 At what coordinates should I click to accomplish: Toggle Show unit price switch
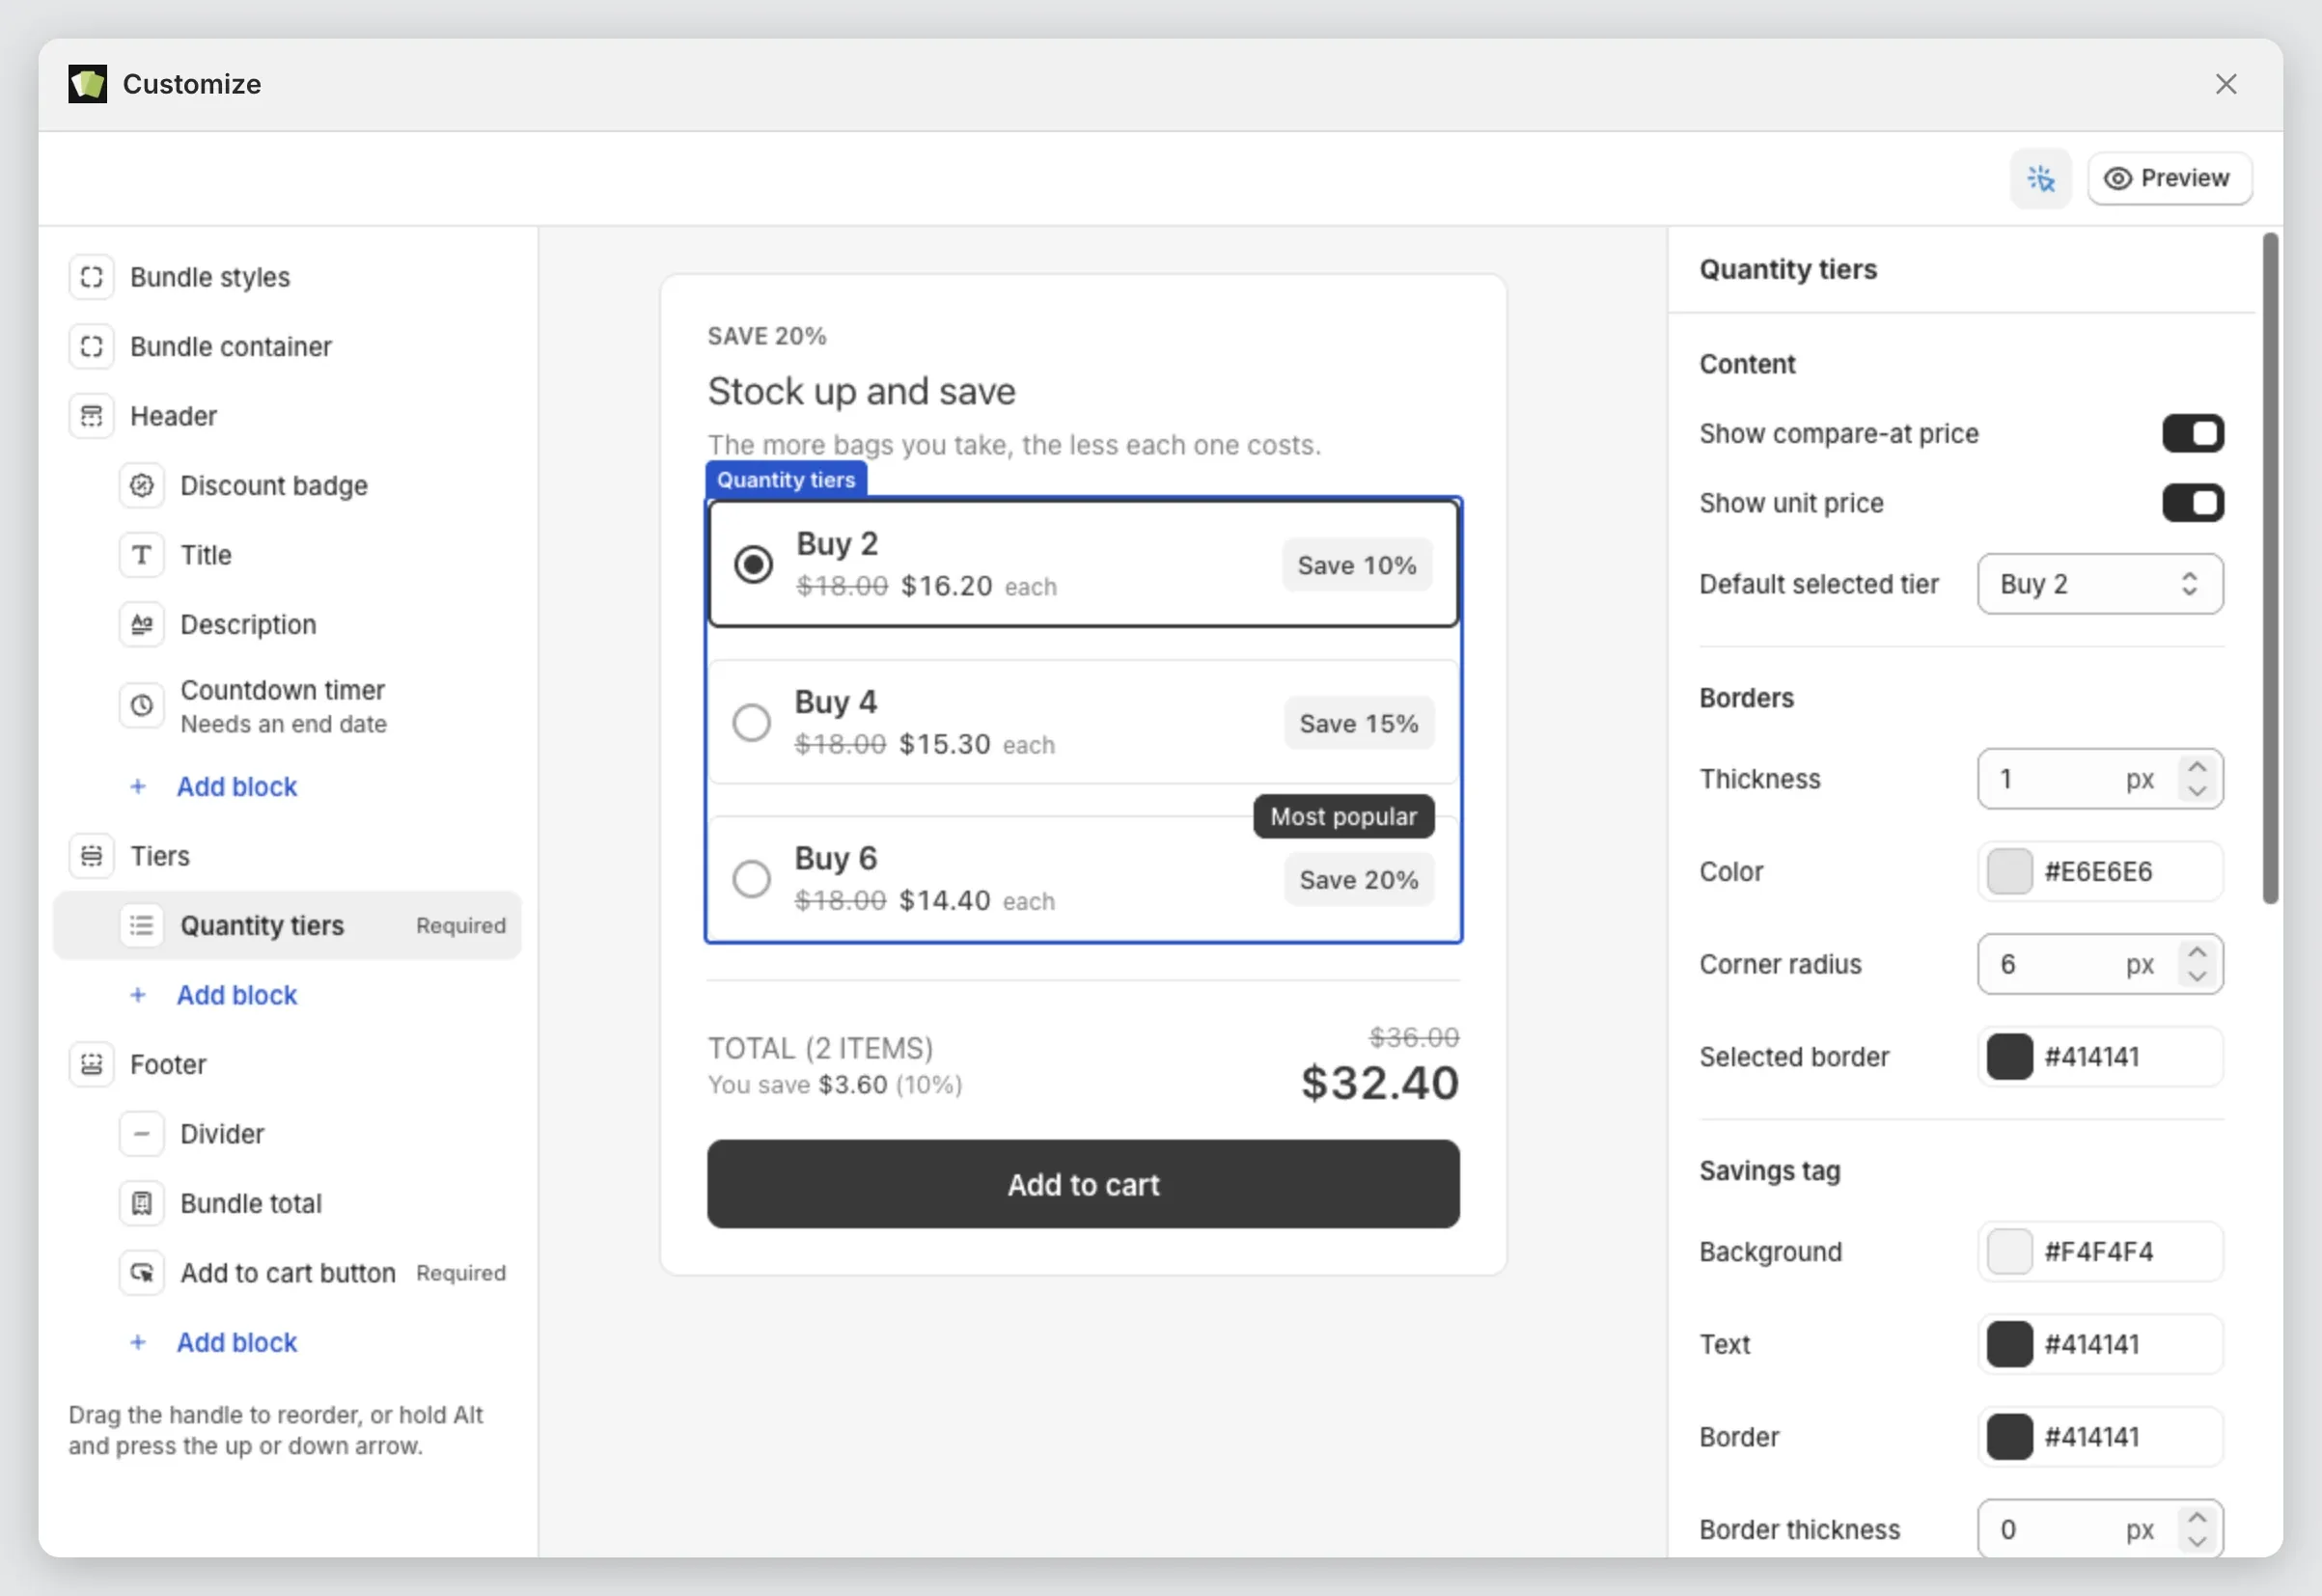pyautogui.click(x=2193, y=503)
